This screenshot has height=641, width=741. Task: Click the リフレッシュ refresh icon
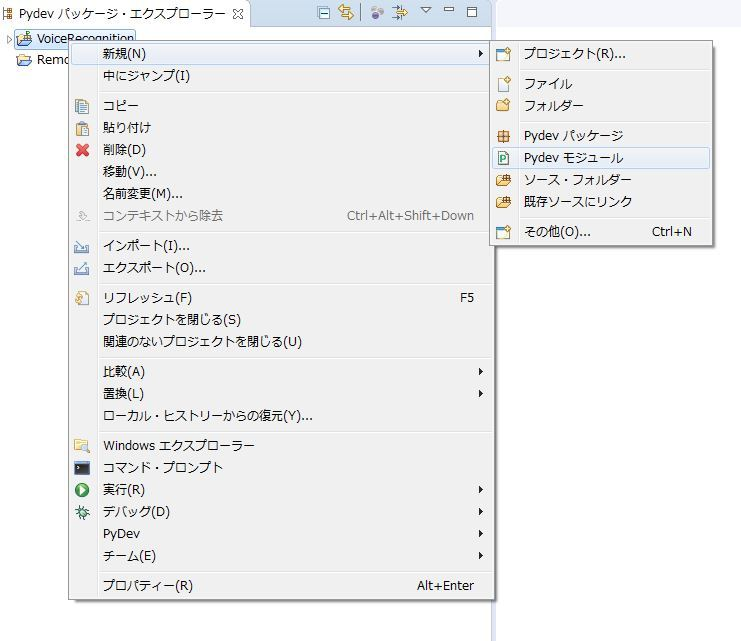(82, 298)
